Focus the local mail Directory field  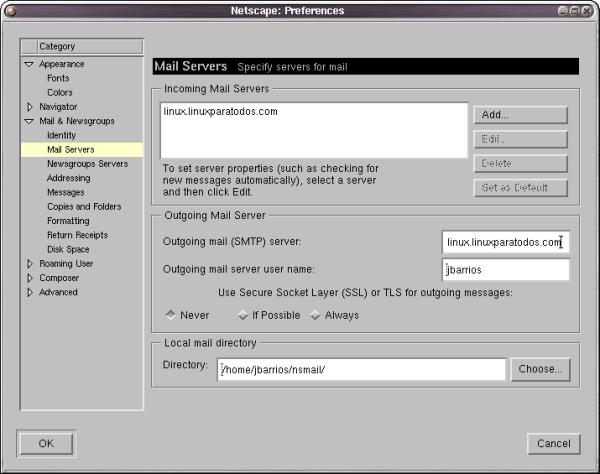tap(361, 370)
